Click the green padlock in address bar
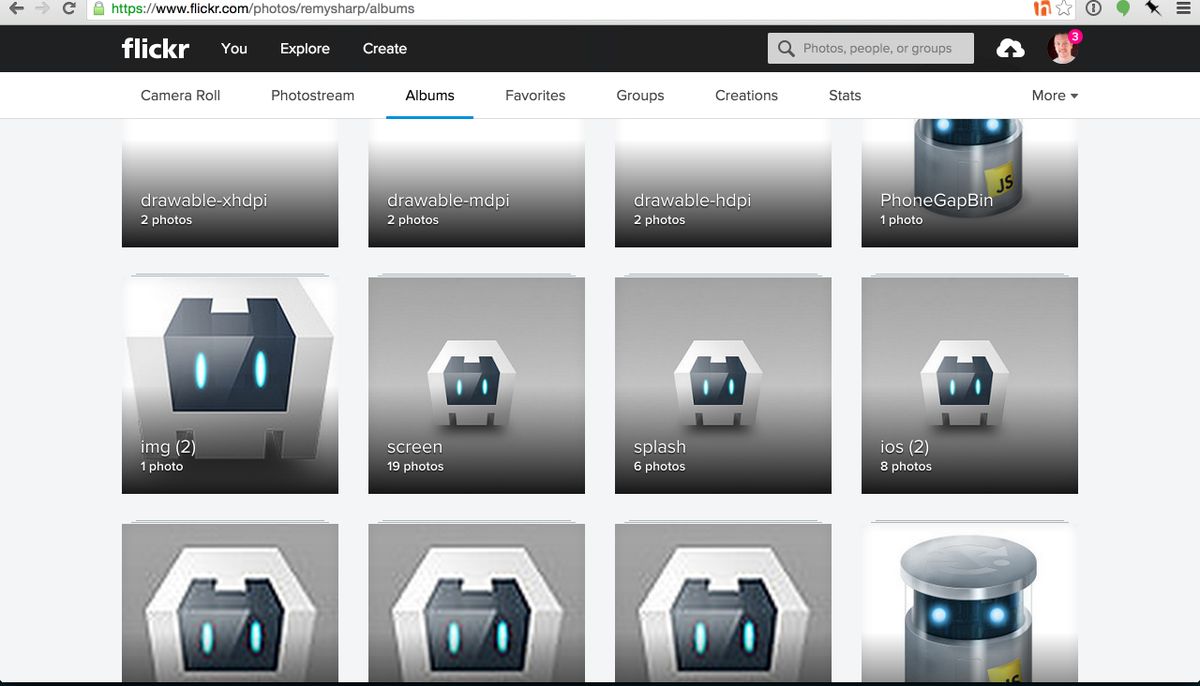The height and width of the screenshot is (686, 1200). [98, 8]
